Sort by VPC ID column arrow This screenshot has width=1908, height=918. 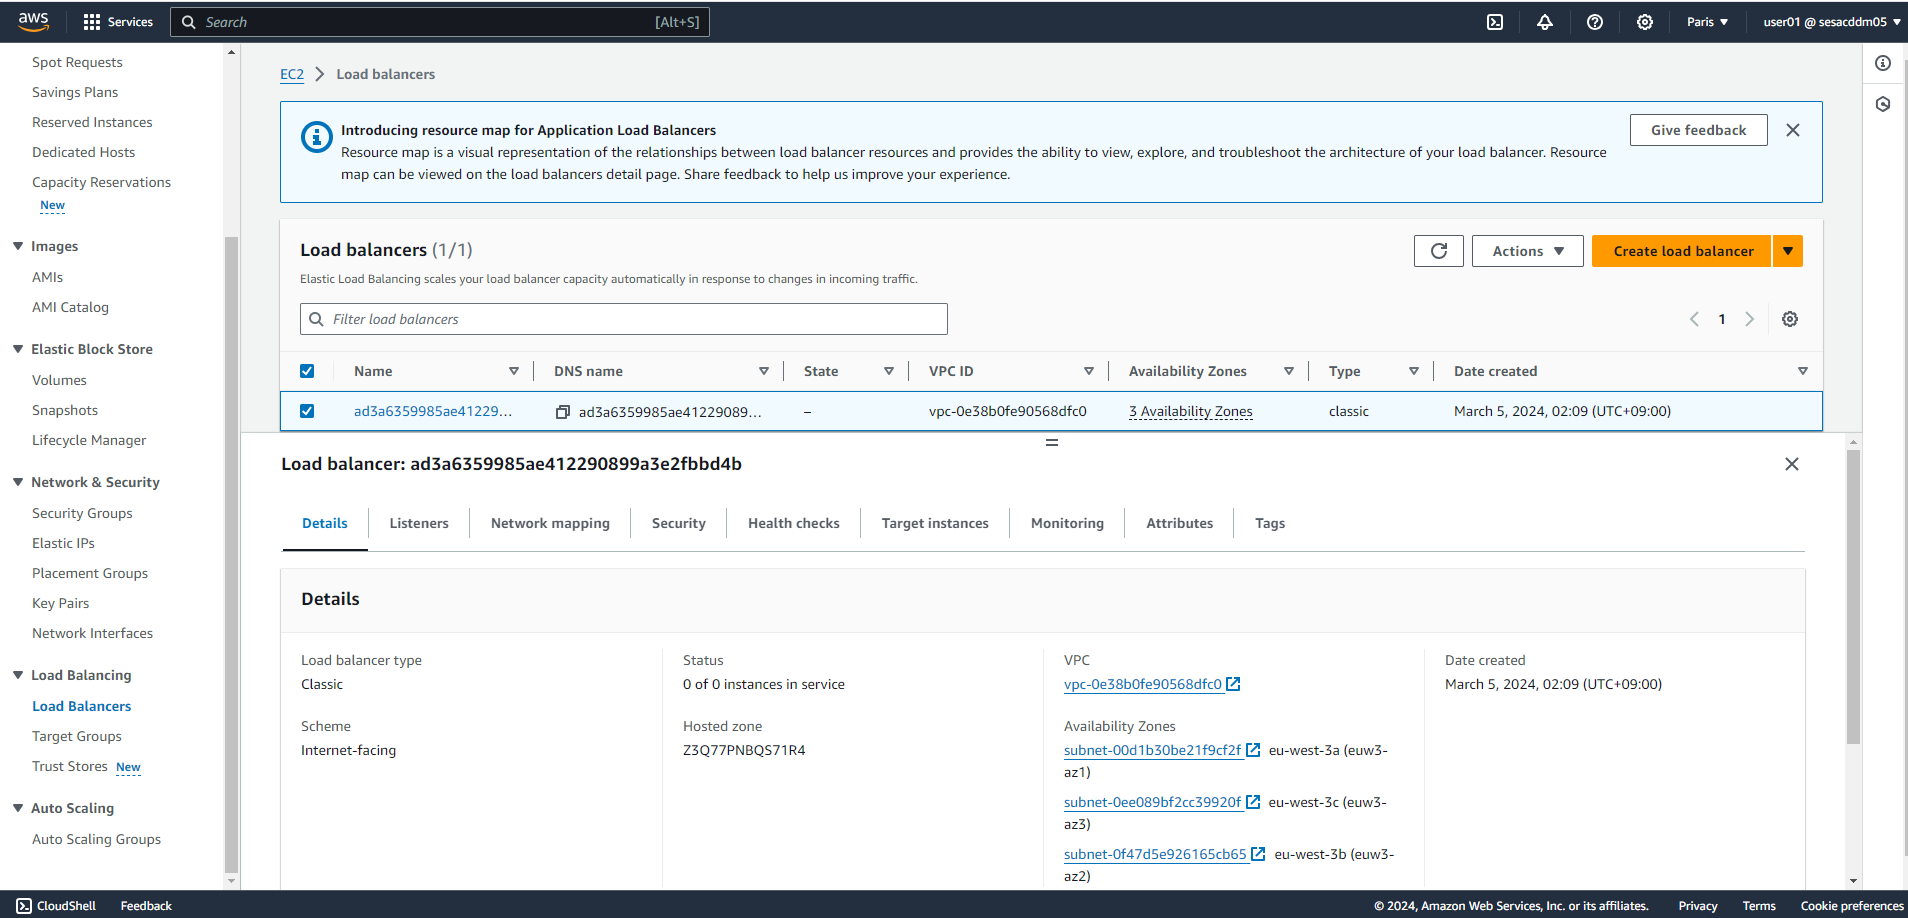1089,371
